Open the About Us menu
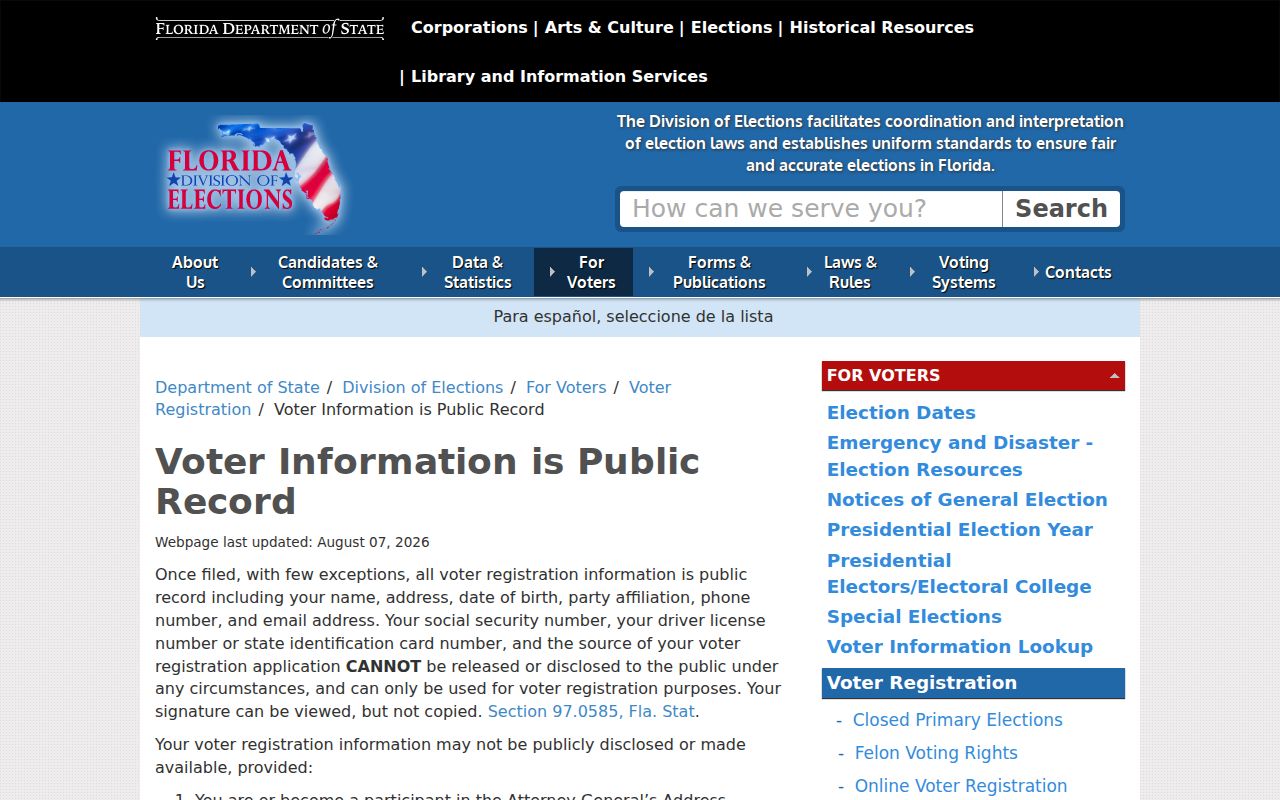The width and height of the screenshot is (1280, 800). pyautogui.click(x=195, y=272)
